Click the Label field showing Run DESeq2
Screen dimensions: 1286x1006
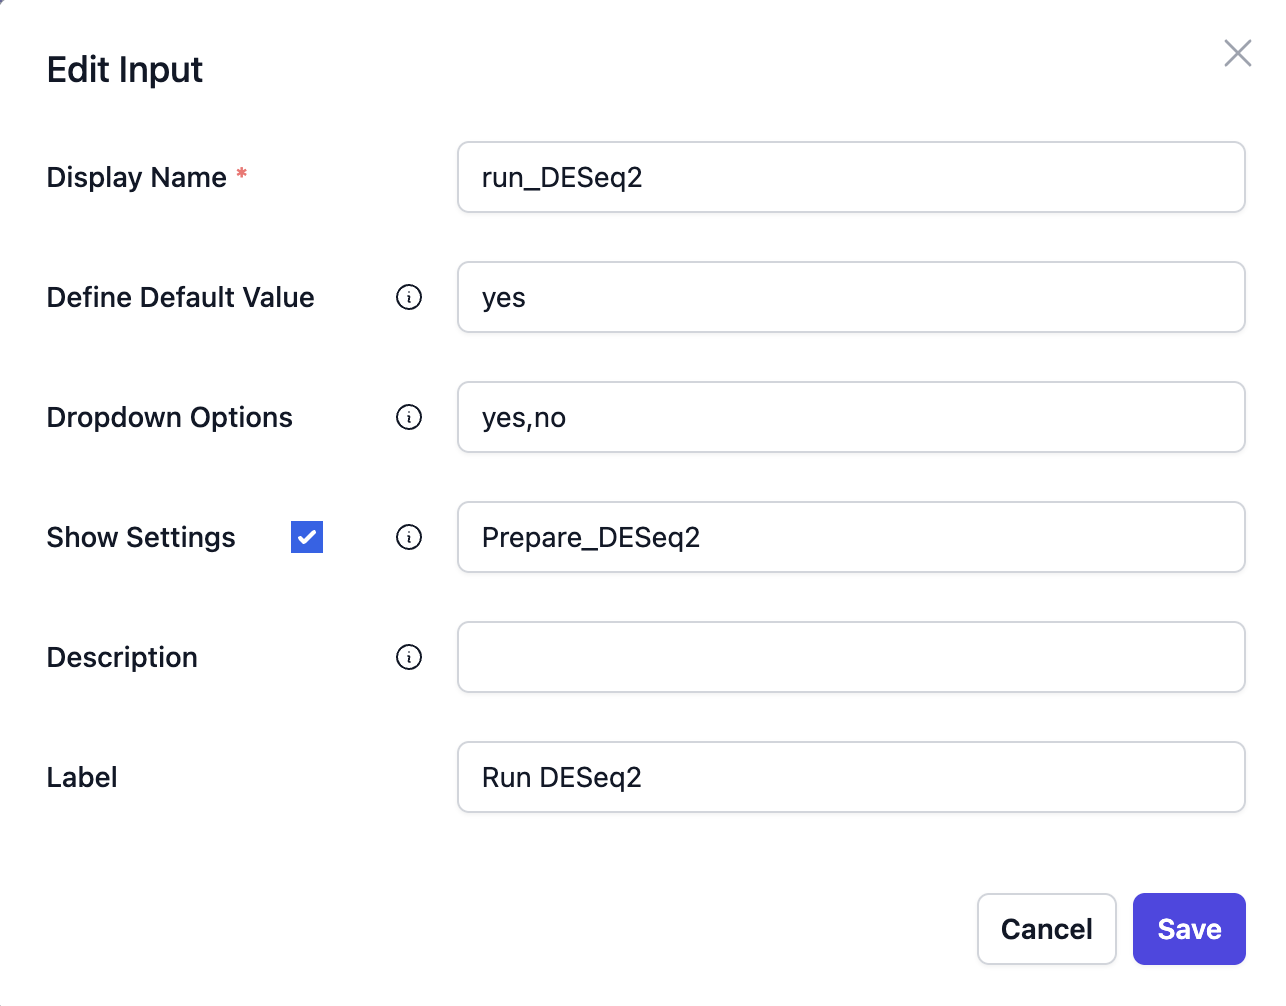tap(850, 777)
